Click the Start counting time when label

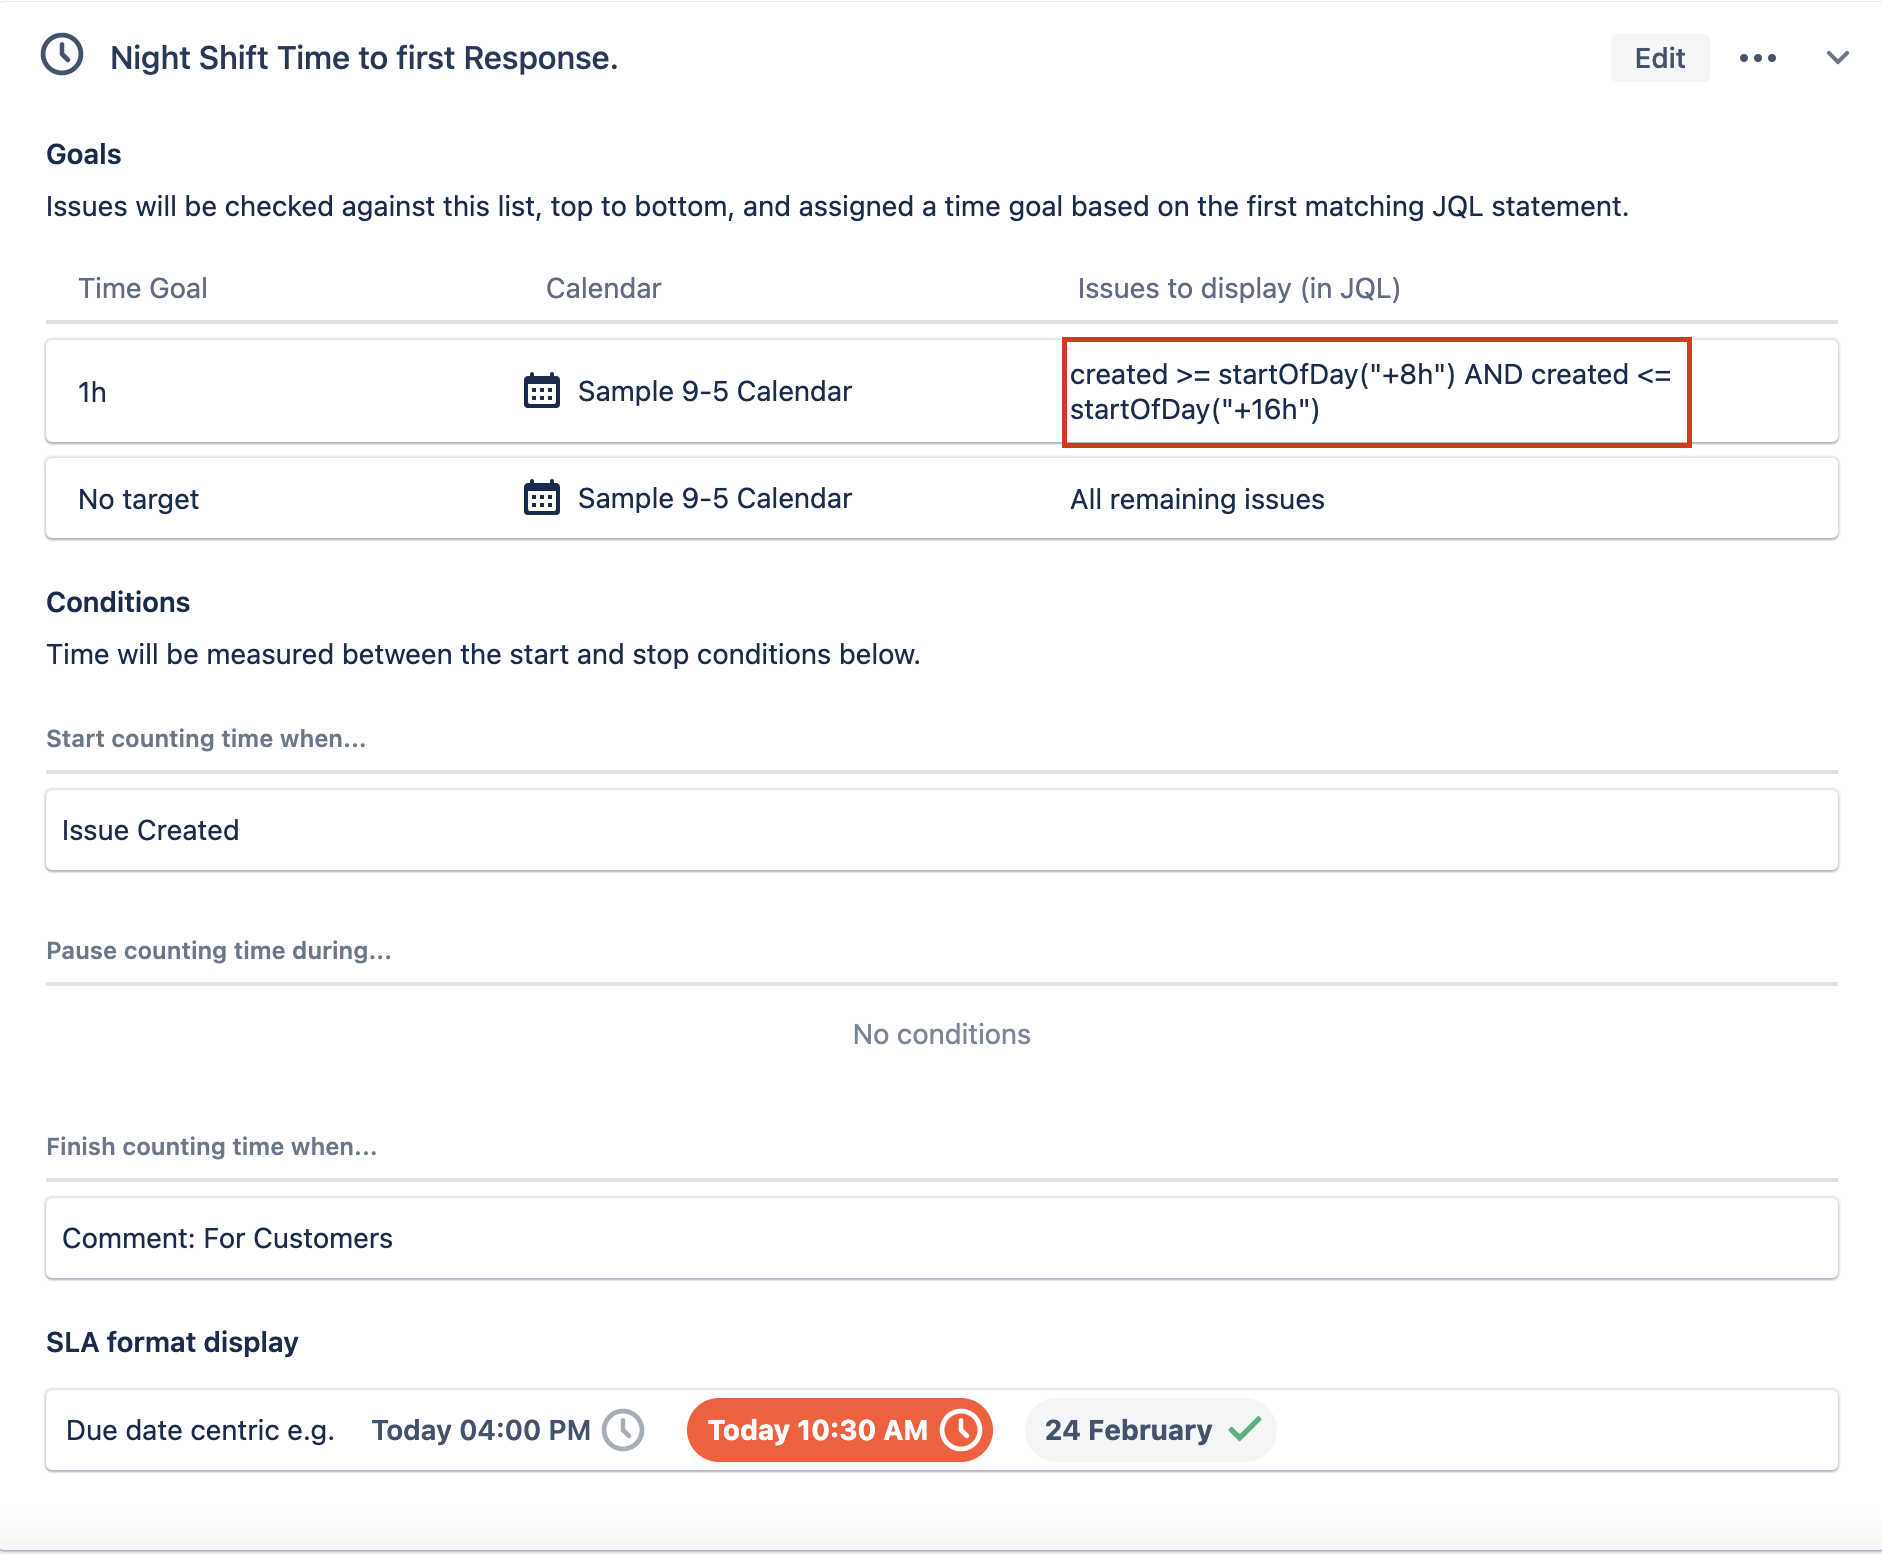click(x=206, y=738)
